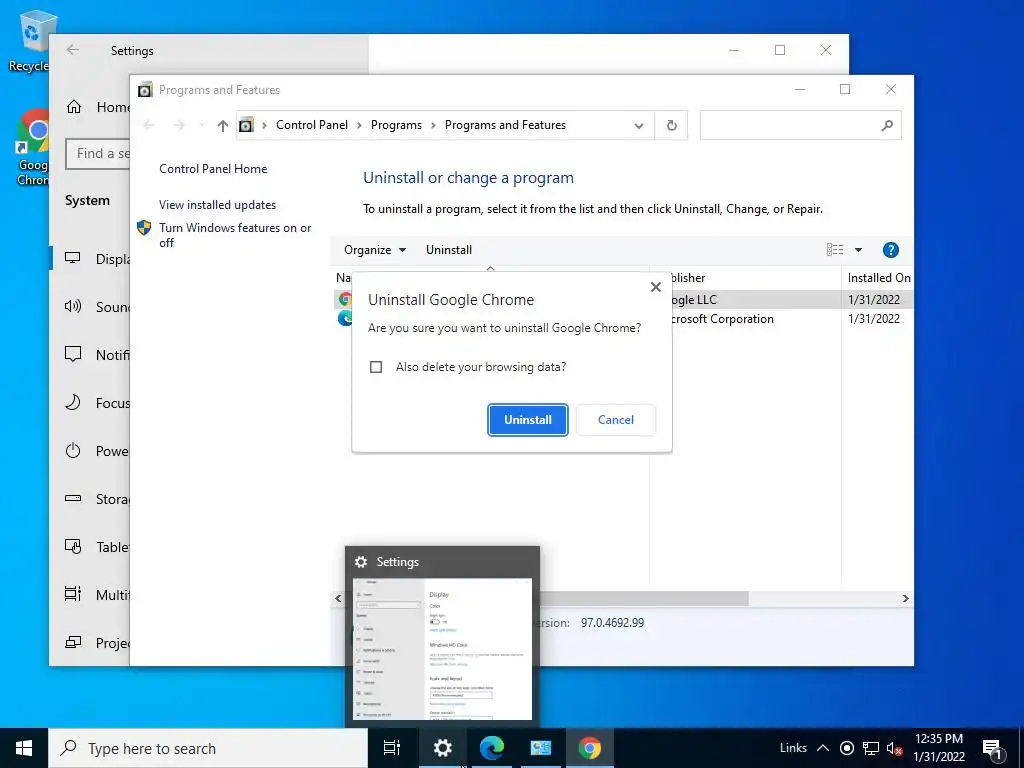Click the search magnifier icon in Control Panel
The image size is (1024, 768).
(x=887, y=125)
